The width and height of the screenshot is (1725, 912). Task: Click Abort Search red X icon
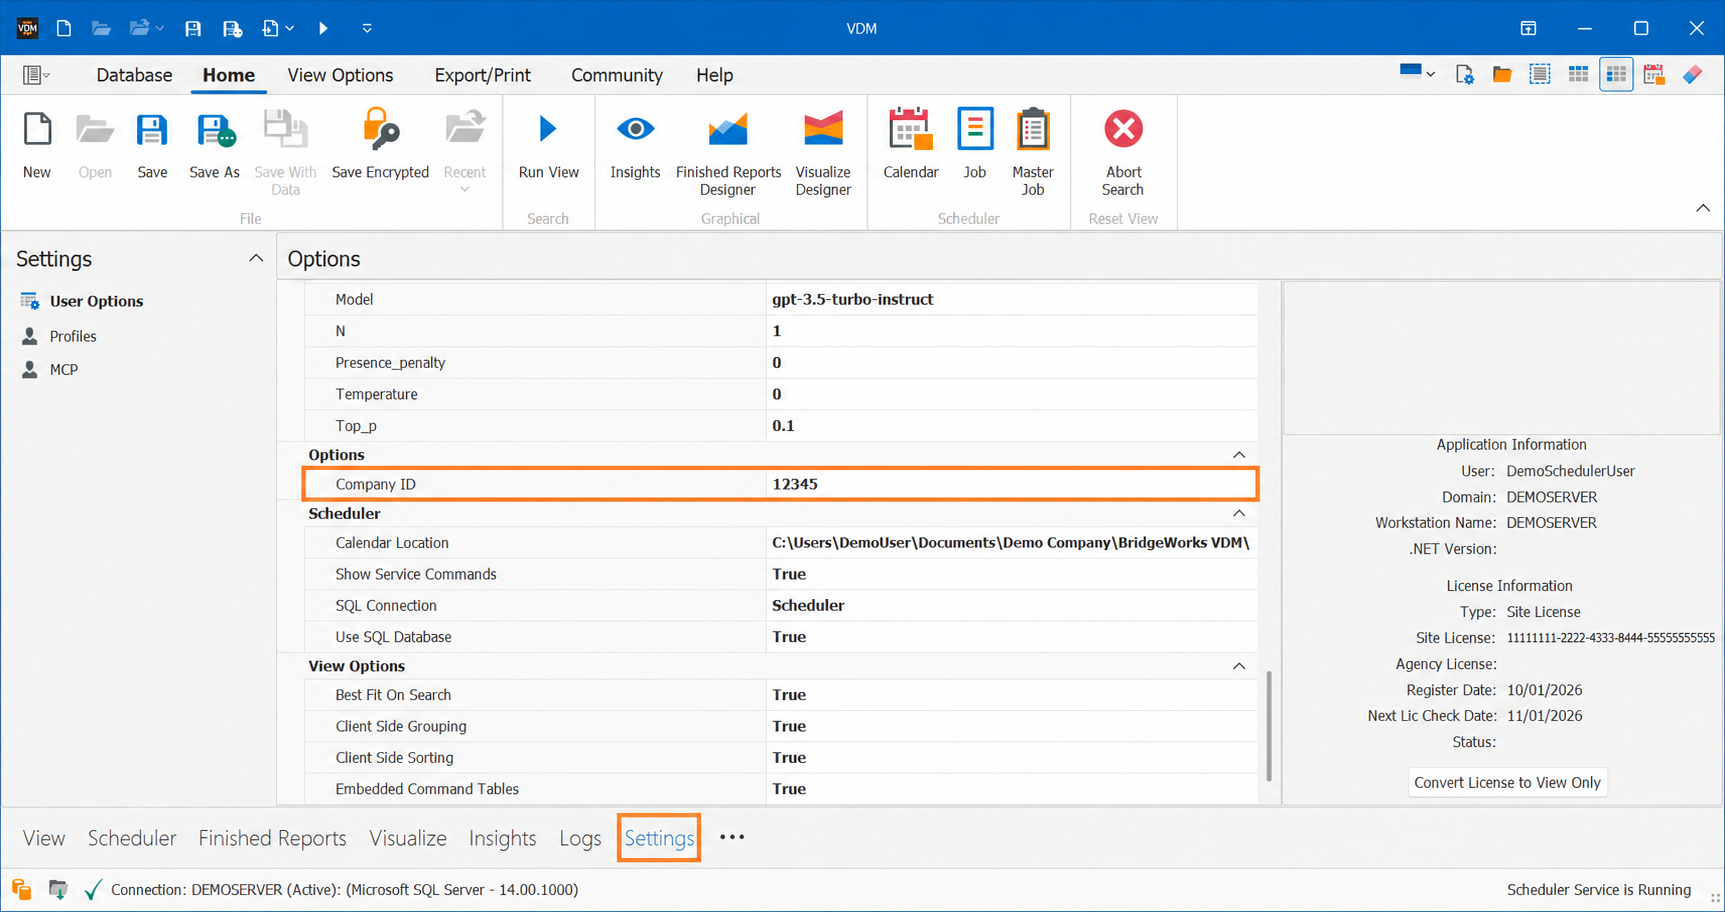[1123, 129]
